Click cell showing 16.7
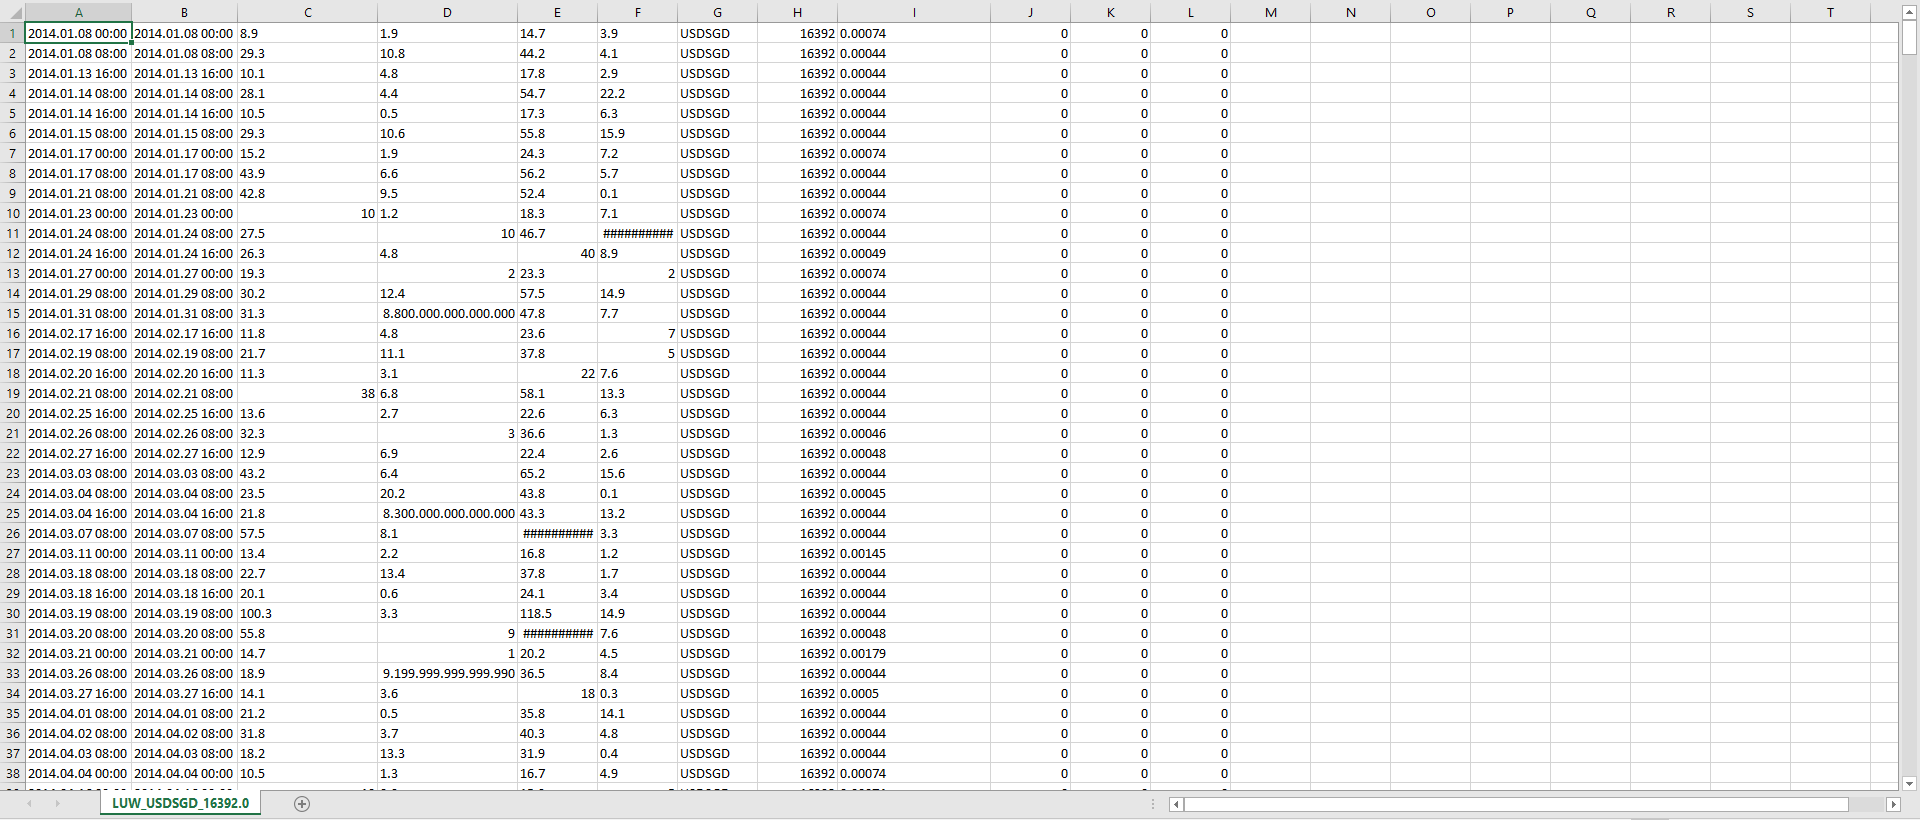The height and width of the screenshot is (820, 1920). (x=557, y=773)
